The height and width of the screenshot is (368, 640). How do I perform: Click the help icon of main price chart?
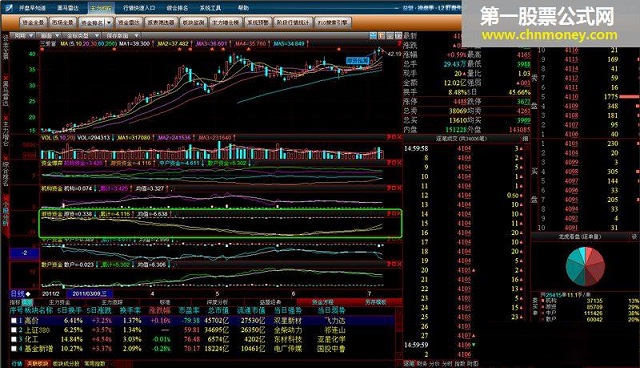click(x=399, y=43)
